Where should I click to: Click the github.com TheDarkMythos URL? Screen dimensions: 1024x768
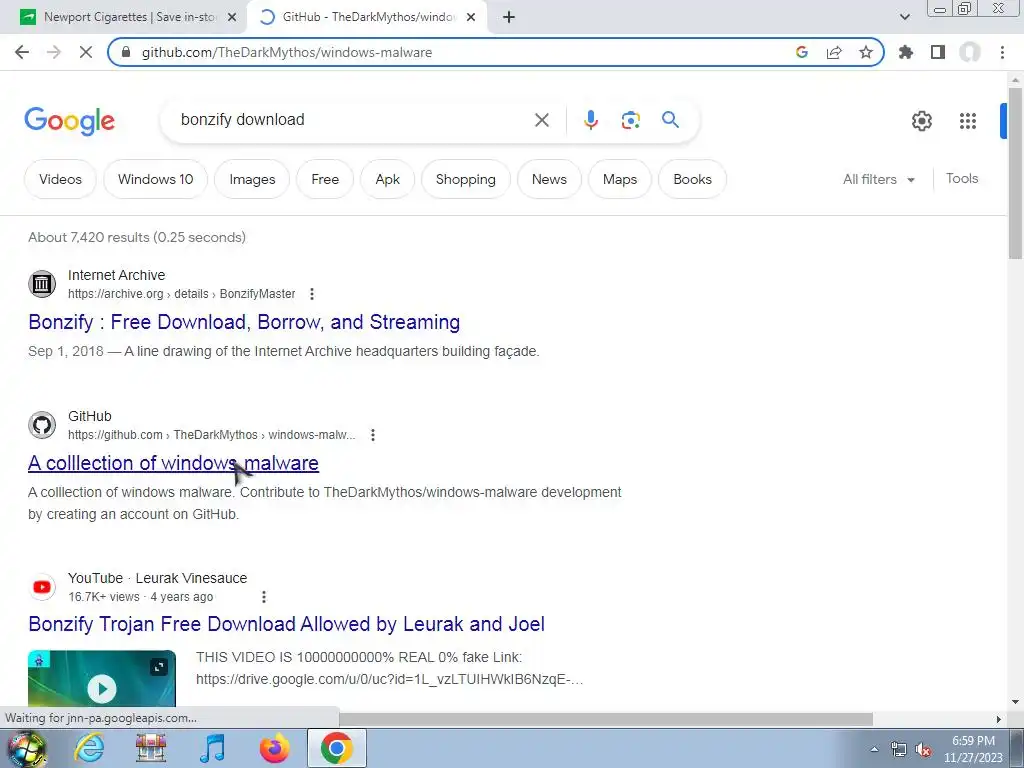(212, 435)
